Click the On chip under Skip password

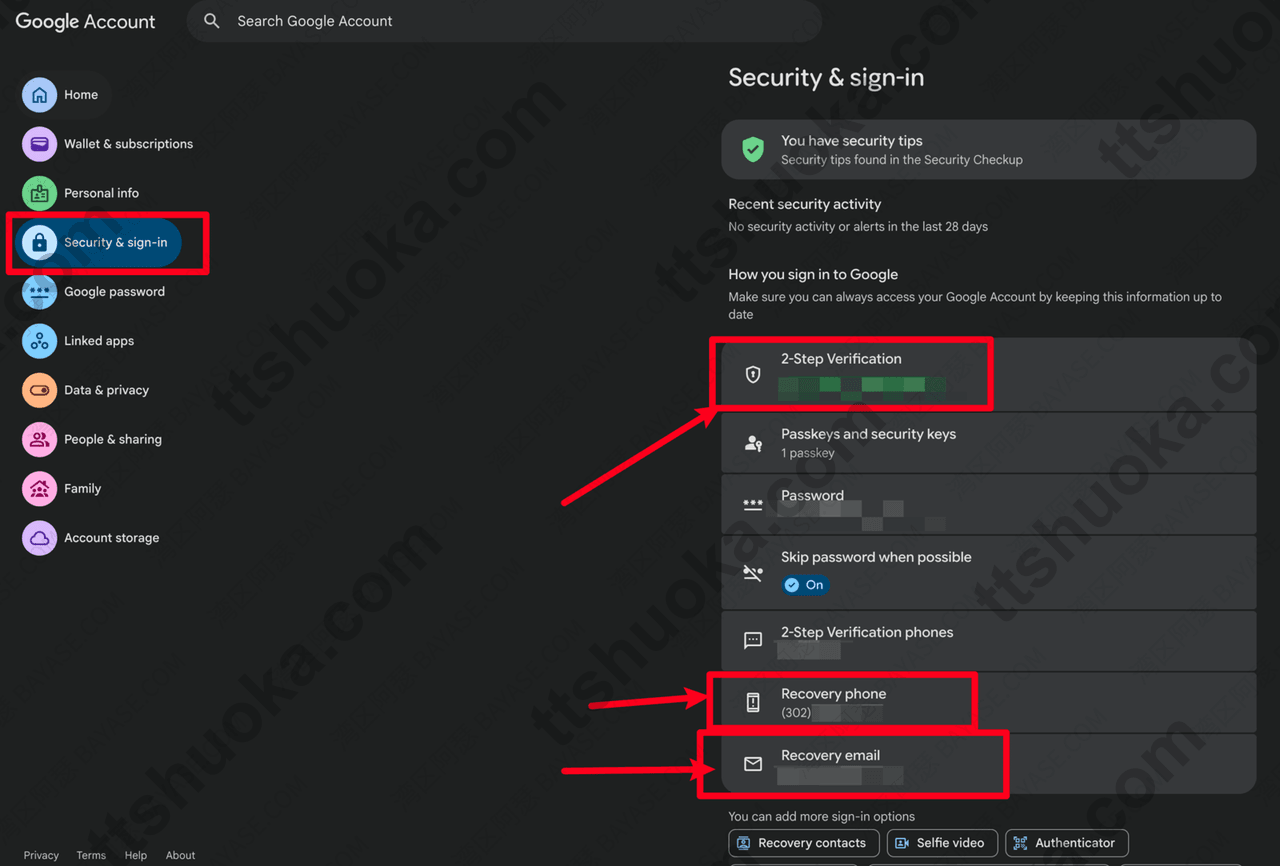[805, 585]
